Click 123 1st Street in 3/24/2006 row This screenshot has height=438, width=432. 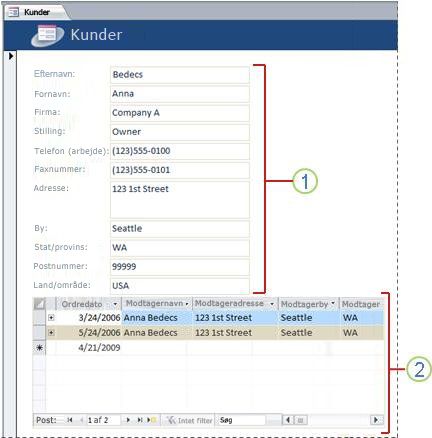click(x=235, y=318)
